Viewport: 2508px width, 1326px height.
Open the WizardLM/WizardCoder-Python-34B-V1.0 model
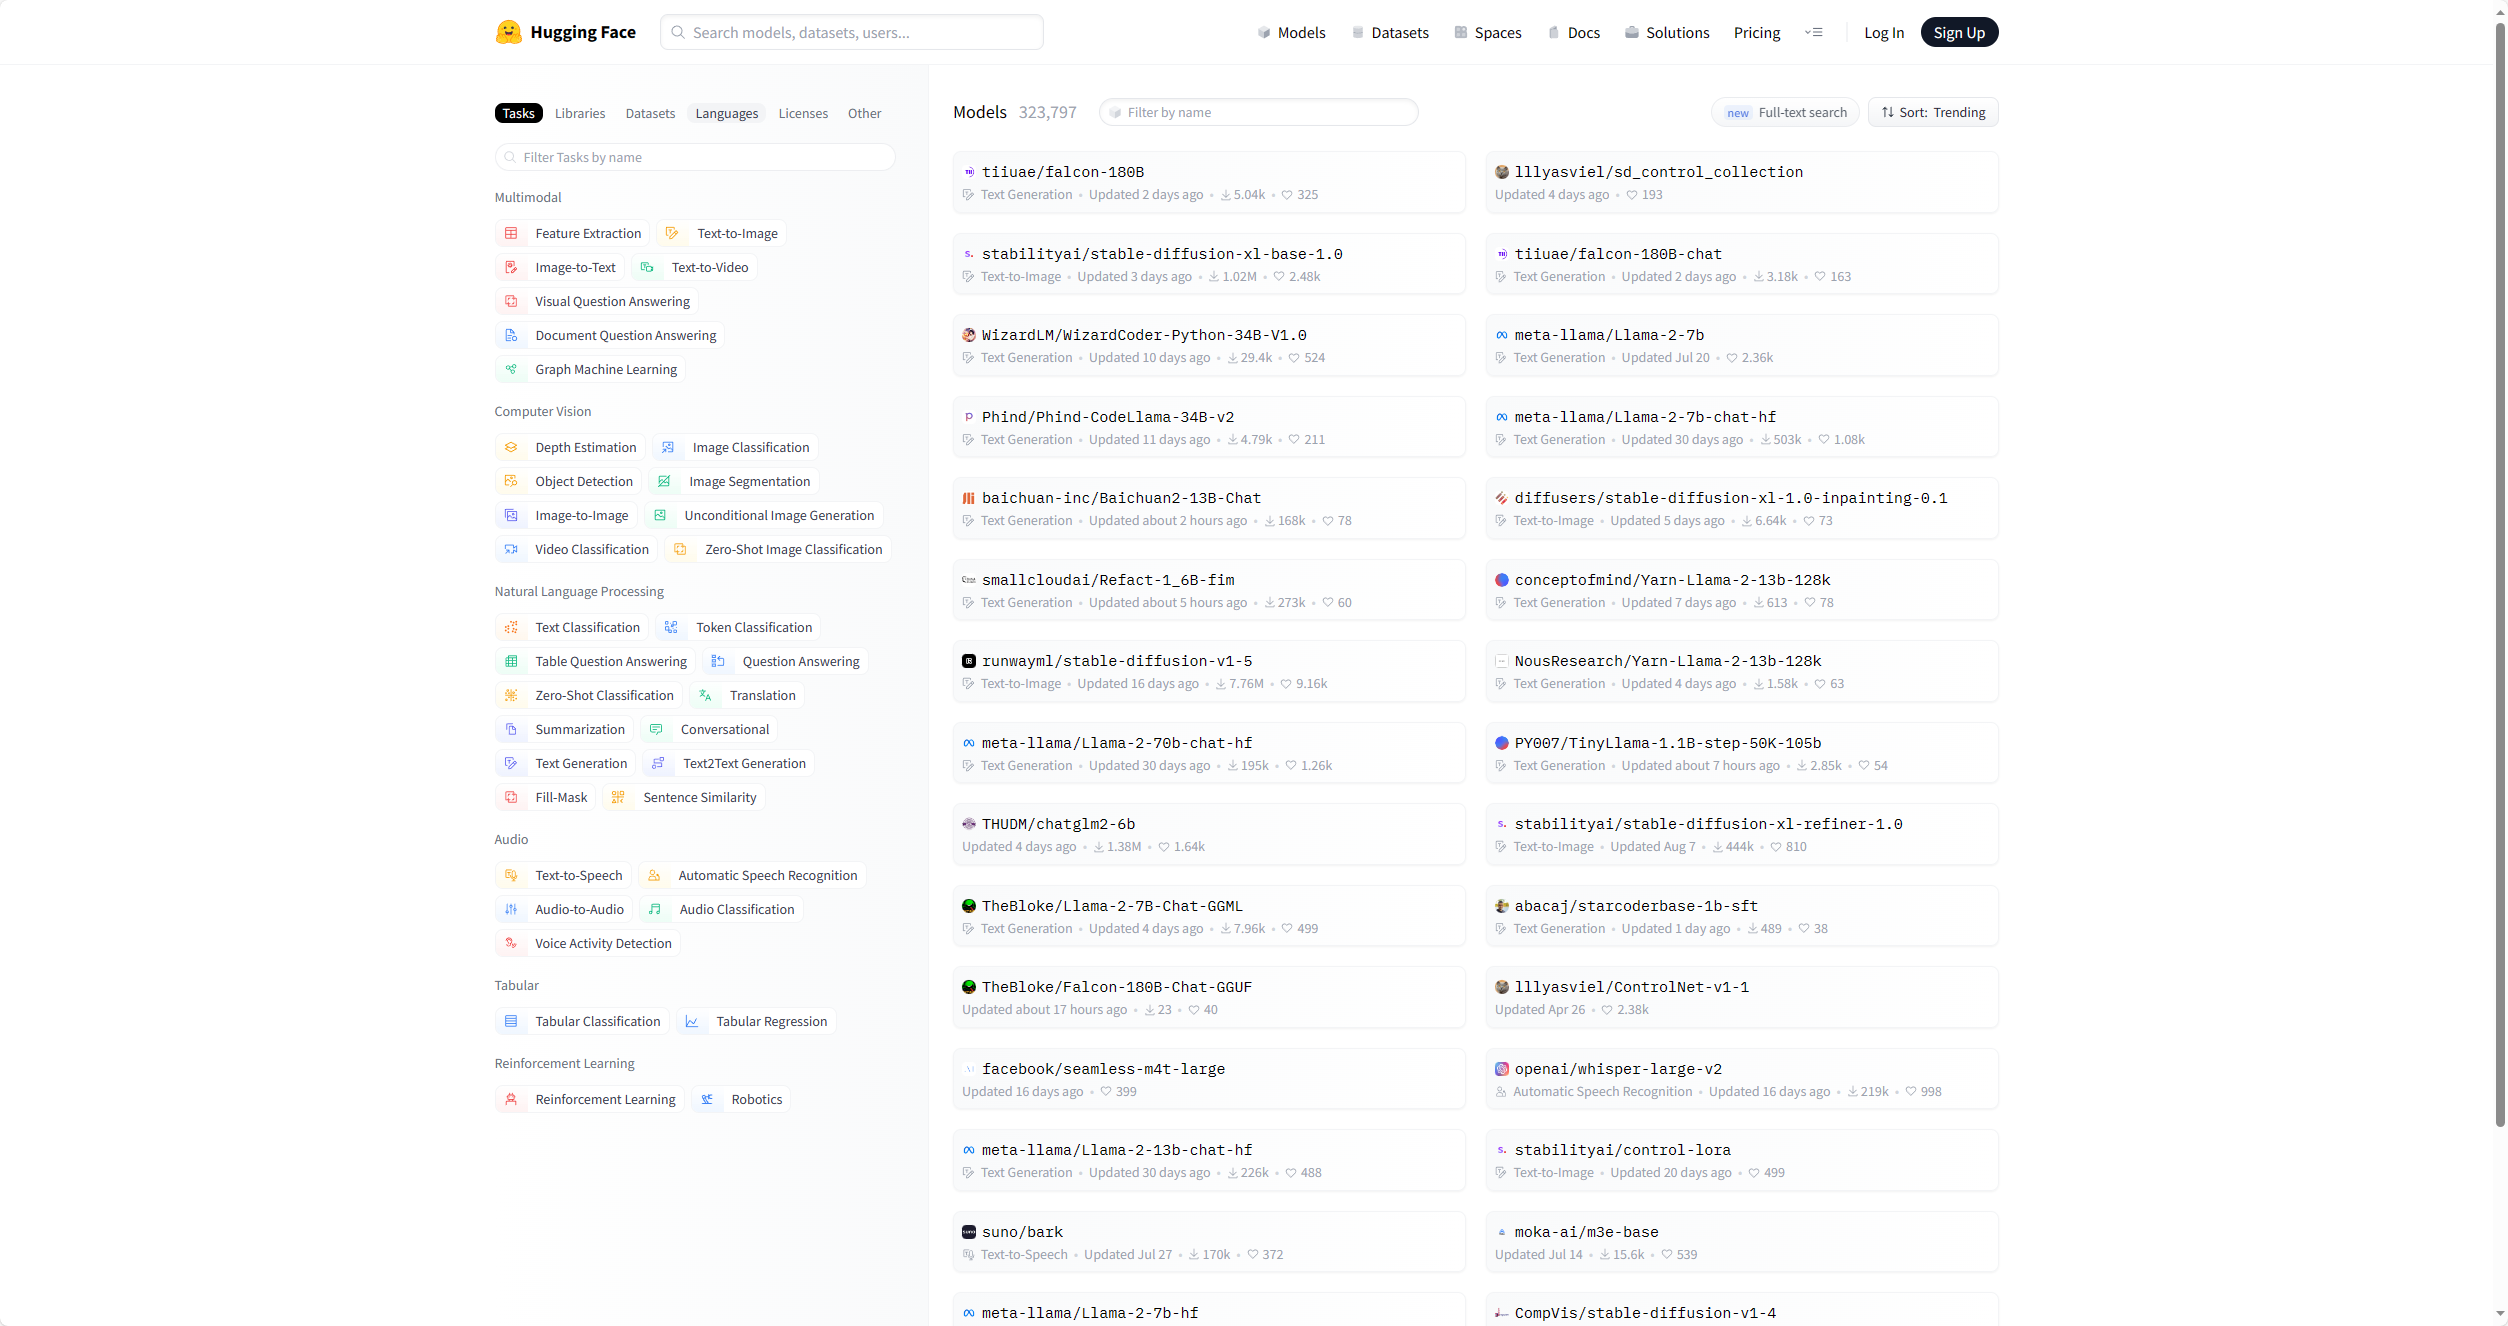pyautogui.click(x=1209, y=345)
